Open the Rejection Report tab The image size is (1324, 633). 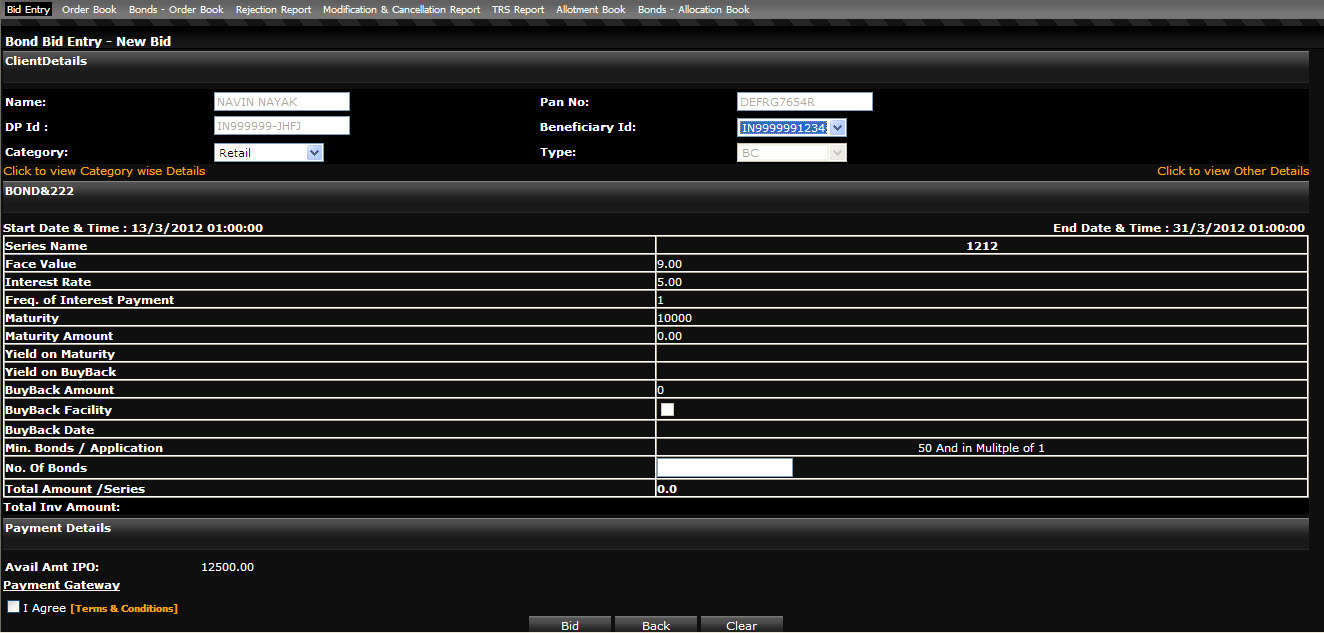pyautogui.click(x=273, y=10)
